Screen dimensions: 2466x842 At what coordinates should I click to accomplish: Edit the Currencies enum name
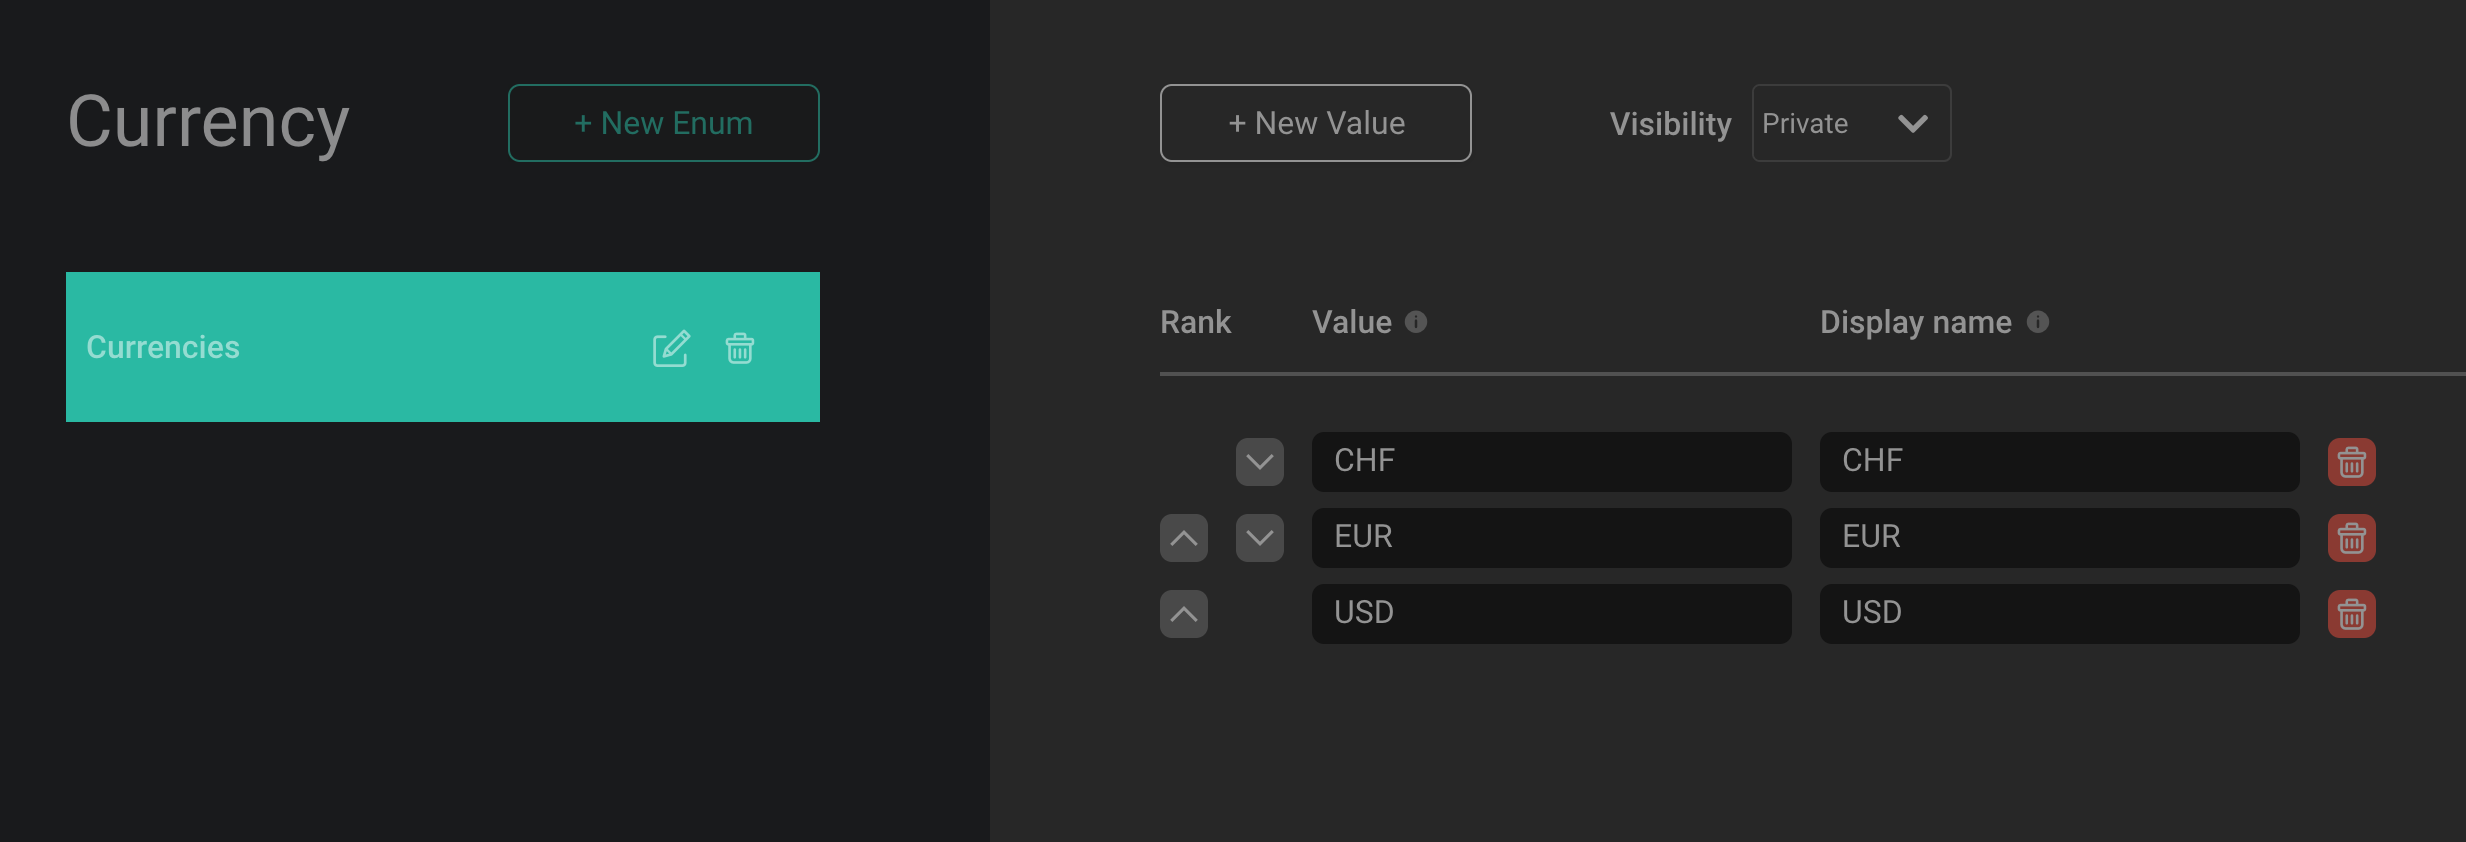tap(671, 348)
